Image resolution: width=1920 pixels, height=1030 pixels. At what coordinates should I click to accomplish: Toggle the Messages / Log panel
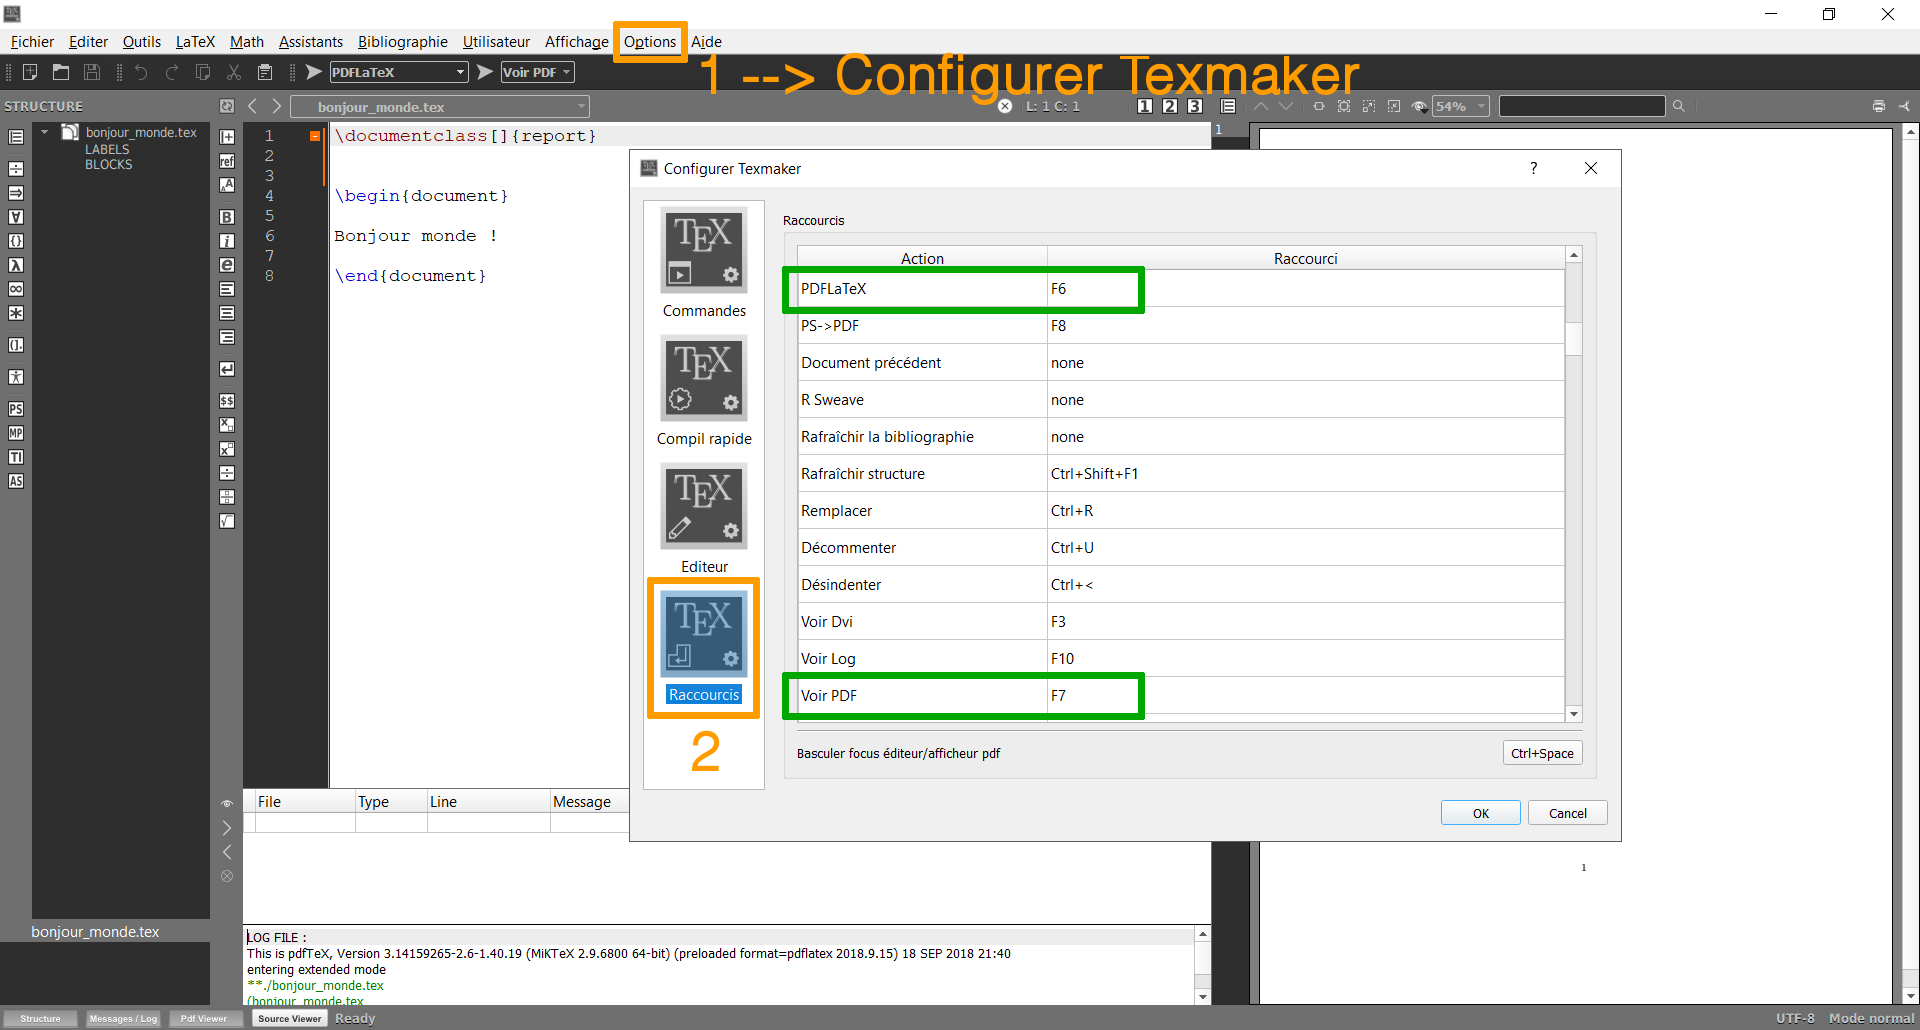point(123,1018)
